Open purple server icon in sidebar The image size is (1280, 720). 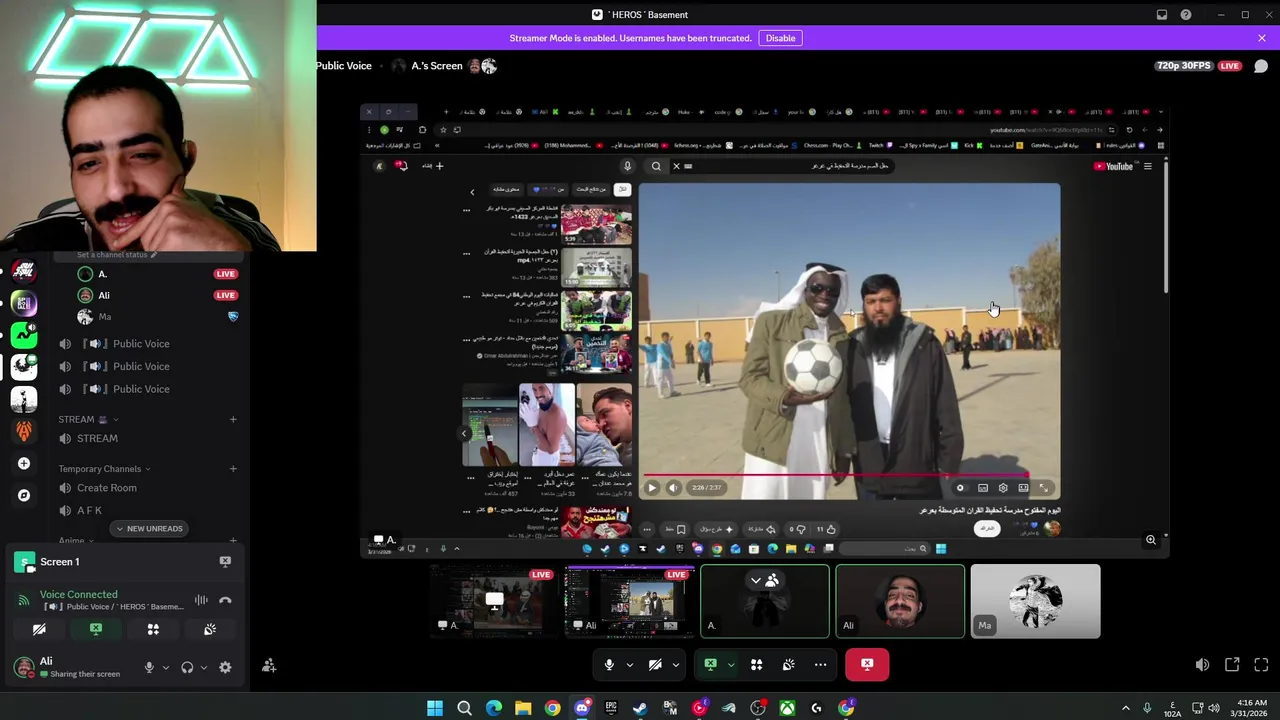tap(24, 303)
